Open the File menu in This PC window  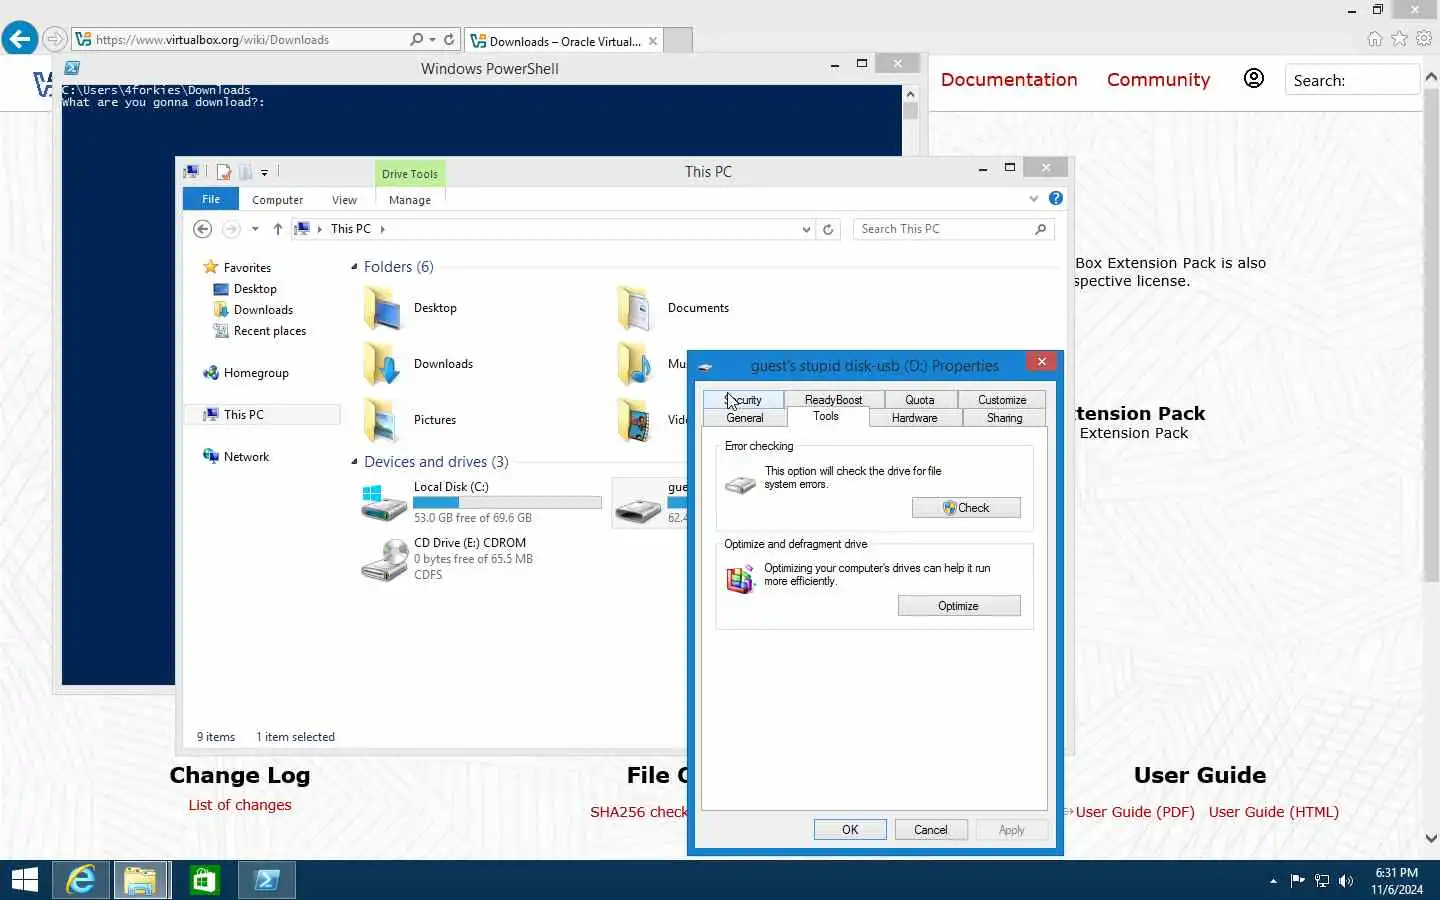click(211, 199)
